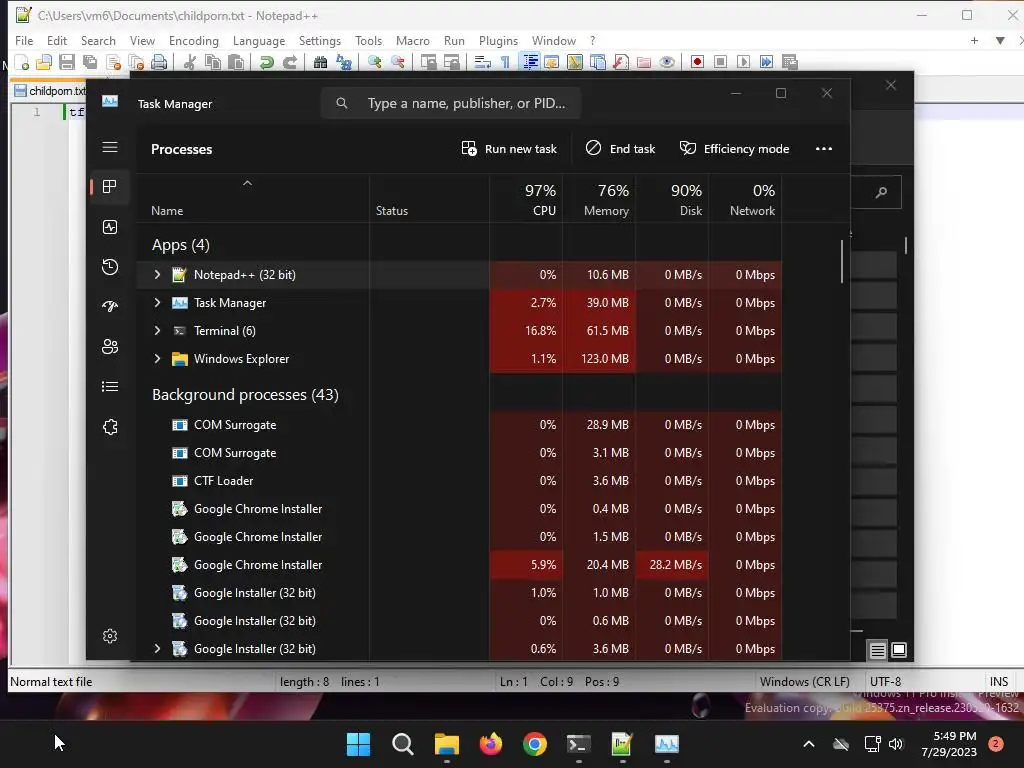Image resolution: width=1024 pixels, height=768 pixels.
Task: Click End task button
Action: coord(620,149)
